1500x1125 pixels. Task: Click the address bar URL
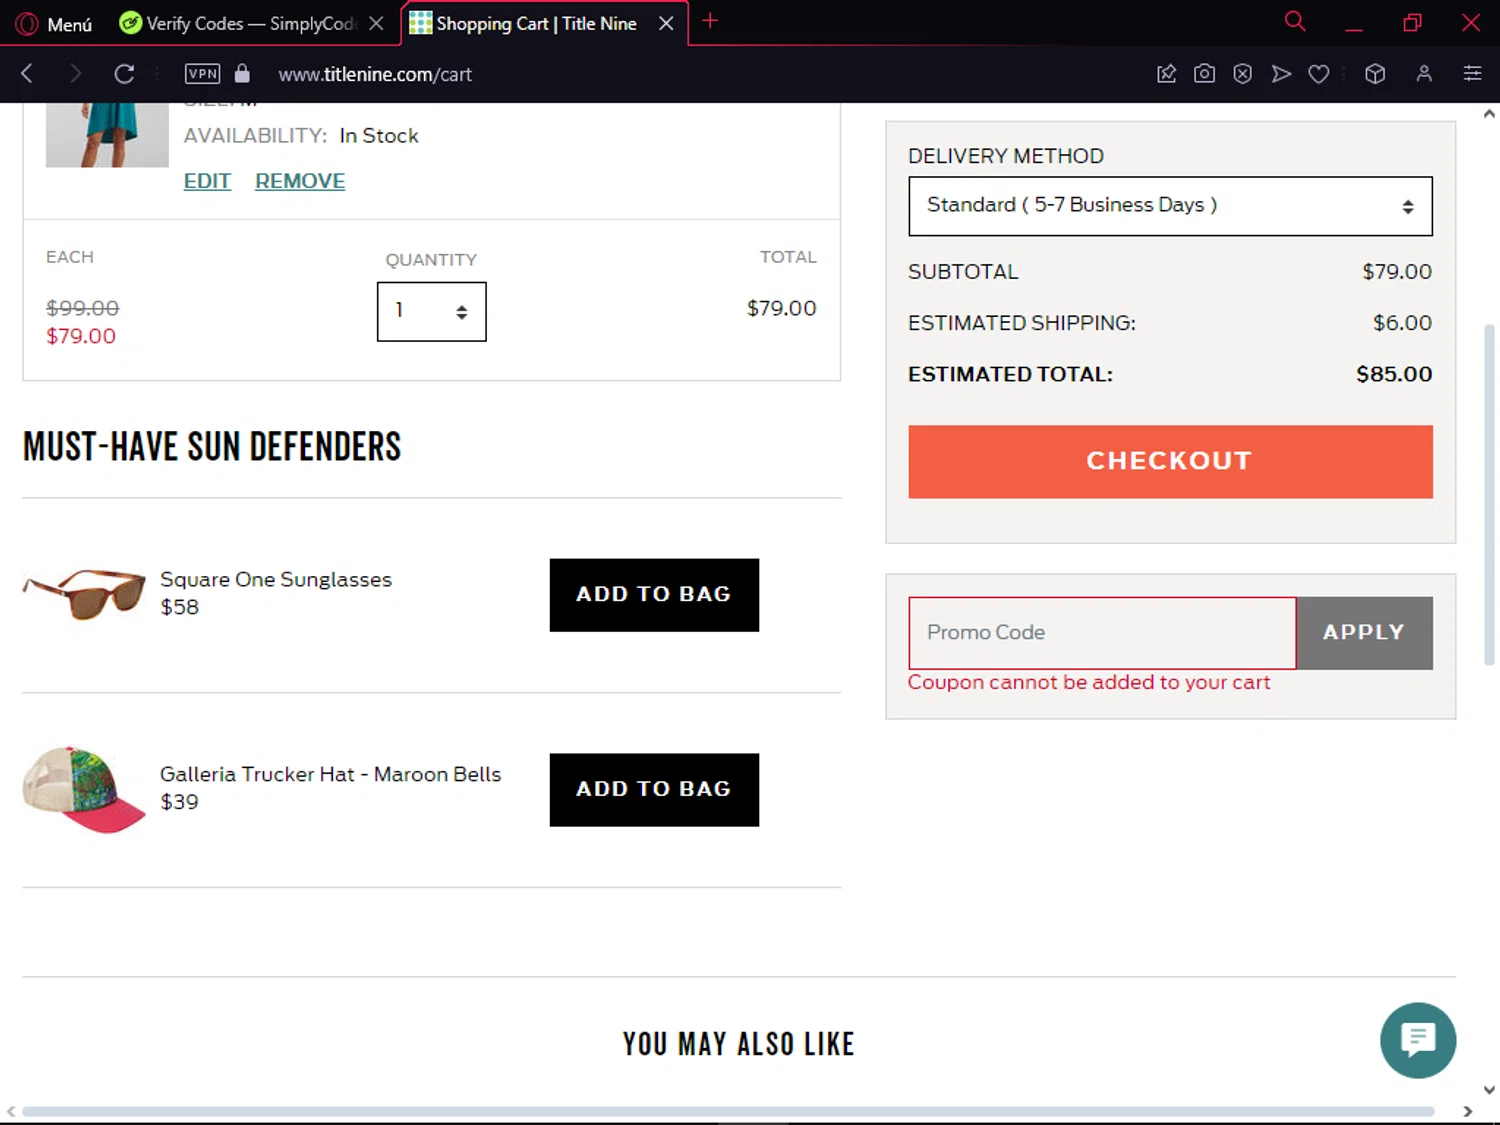coord(375,74)
